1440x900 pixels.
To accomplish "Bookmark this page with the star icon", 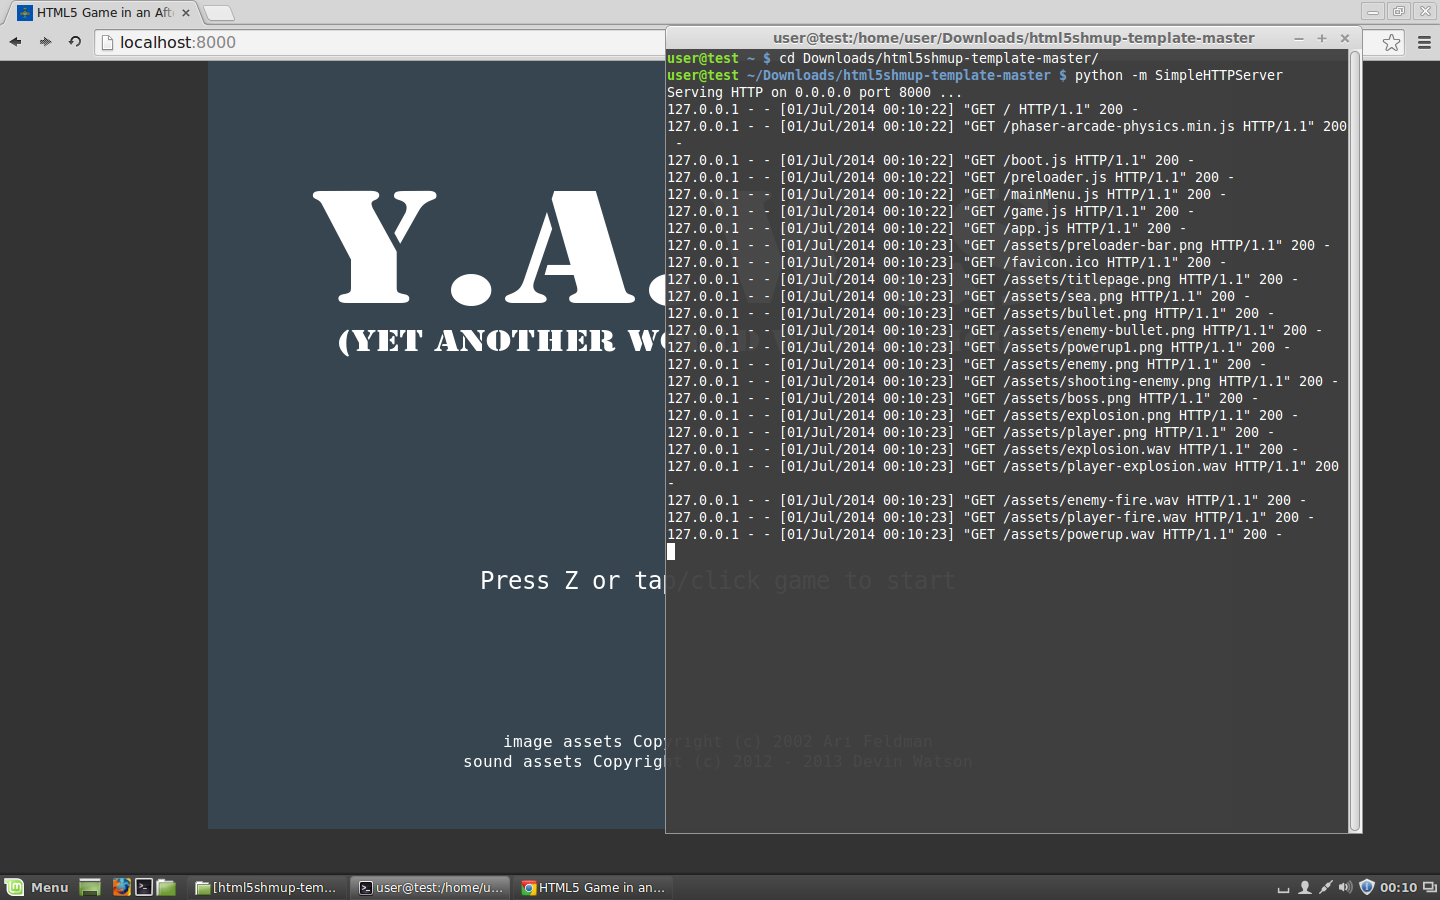I will 1391,42.
